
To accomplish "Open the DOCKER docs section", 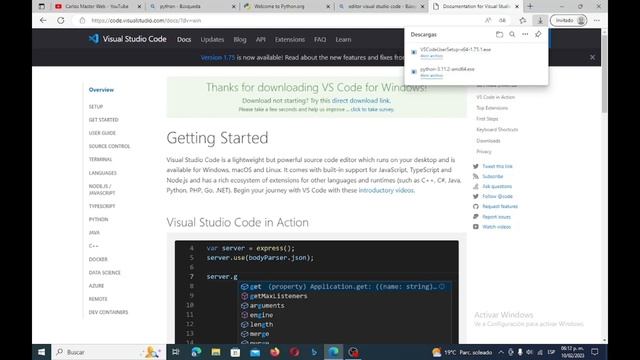I will (98, 259).
